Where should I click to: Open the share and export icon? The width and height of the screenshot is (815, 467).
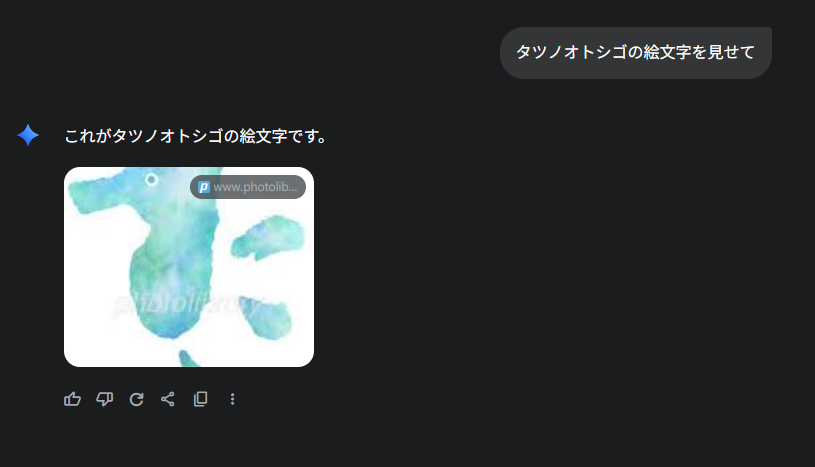tap(168, 399)
